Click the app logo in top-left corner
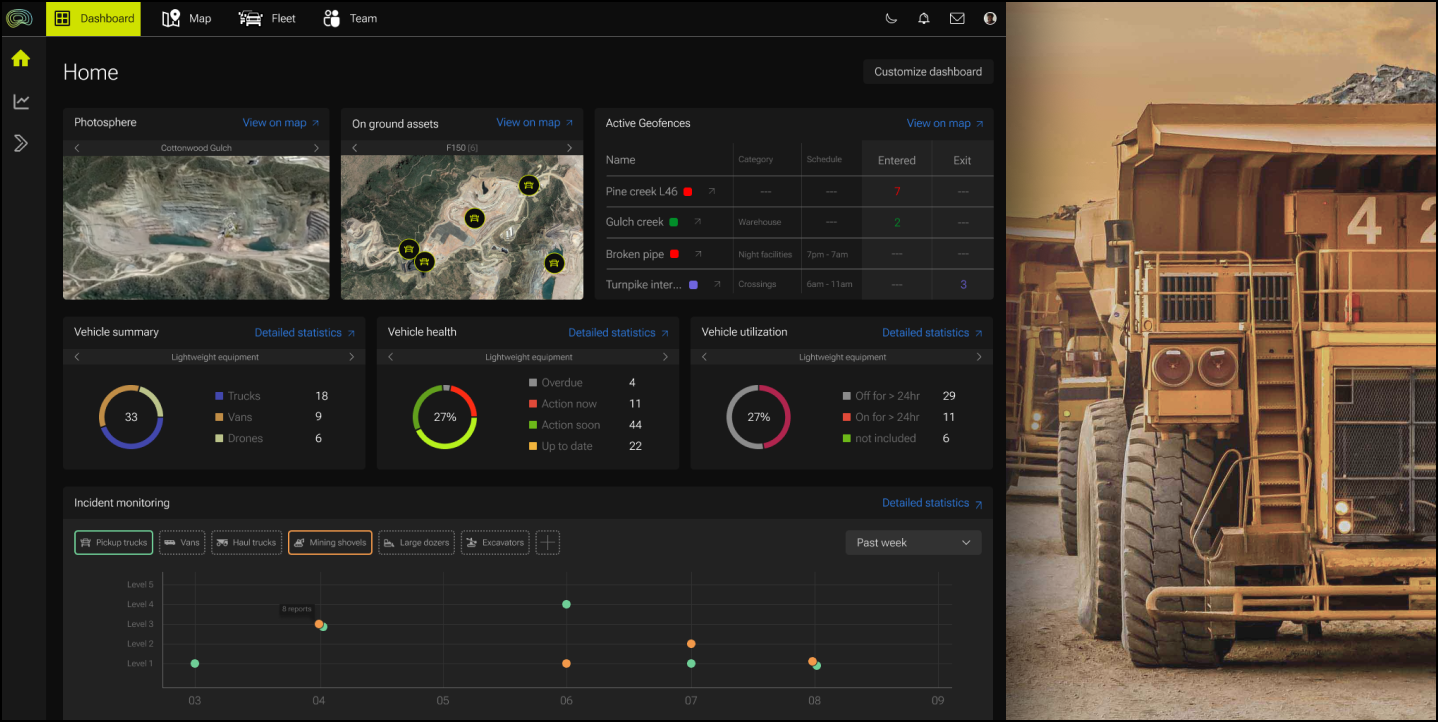The height and width of the screenshot is (722, 1438). pos(19,18)
